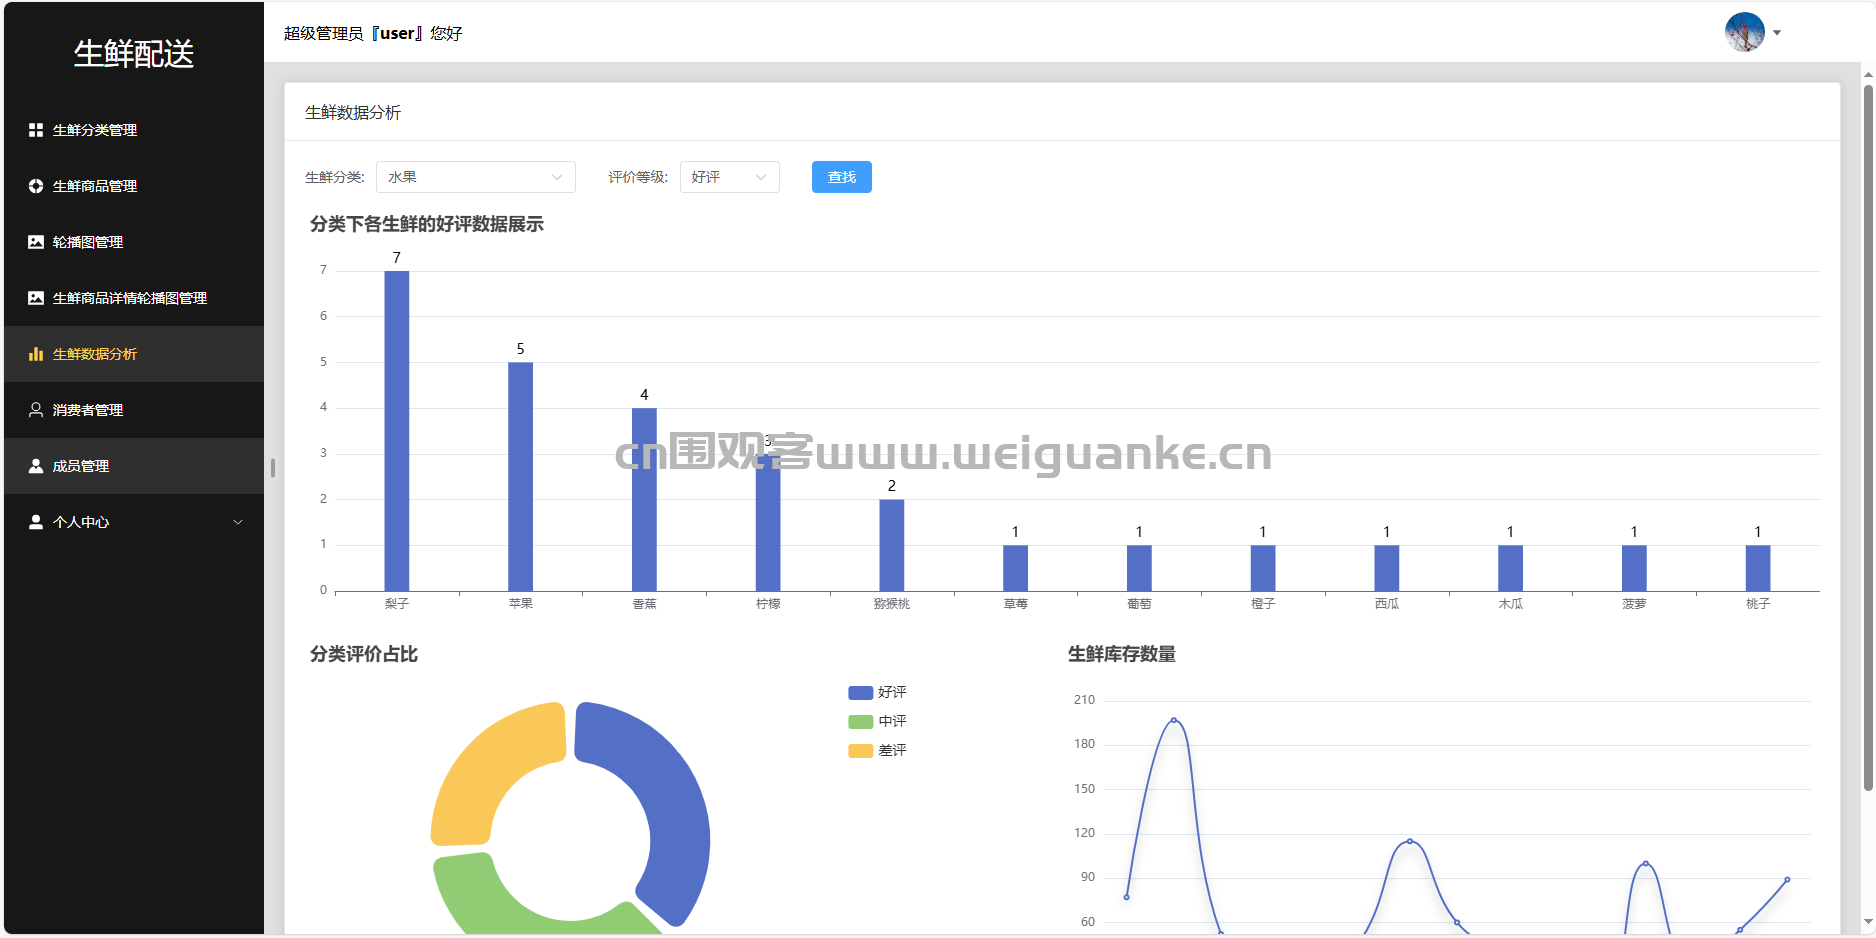
Task: Click the 柠檬 axis label
Action: point(768,604)
